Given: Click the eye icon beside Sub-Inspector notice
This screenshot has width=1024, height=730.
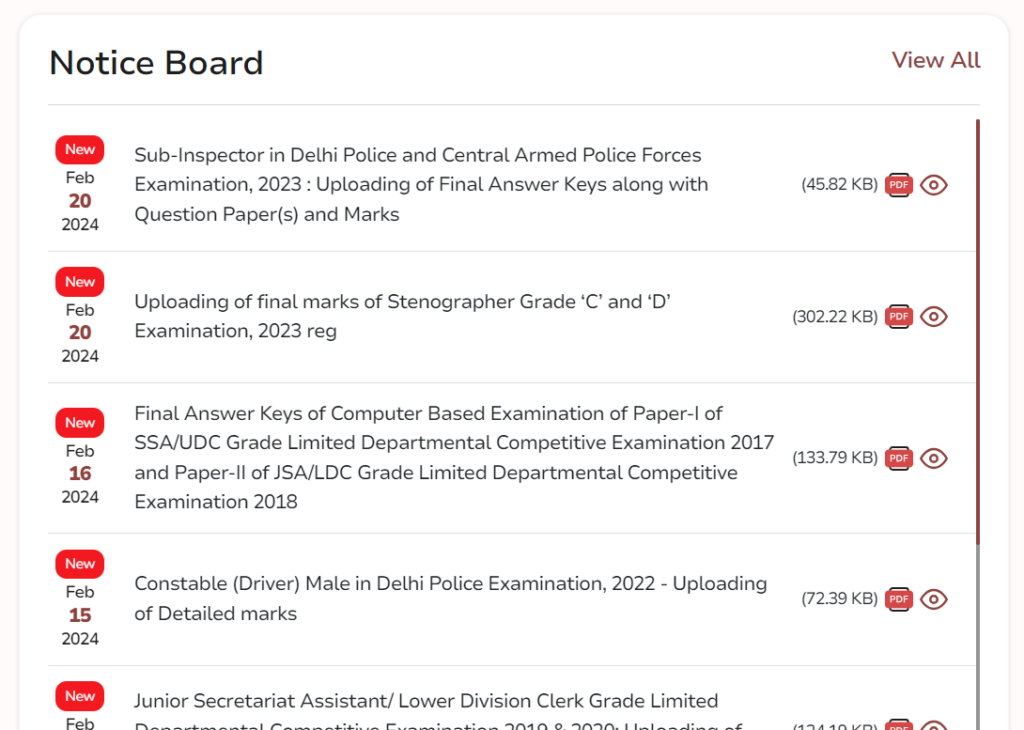Looking at the screenshot, I should pyautogui.click(x=933, y=185).
